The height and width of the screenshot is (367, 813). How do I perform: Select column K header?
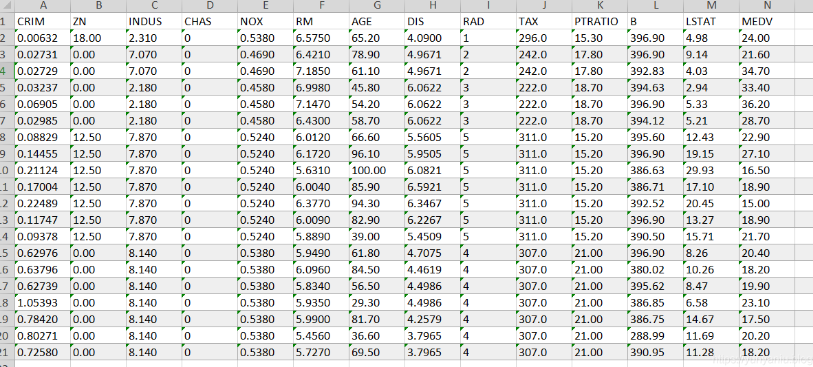[600, 6]
